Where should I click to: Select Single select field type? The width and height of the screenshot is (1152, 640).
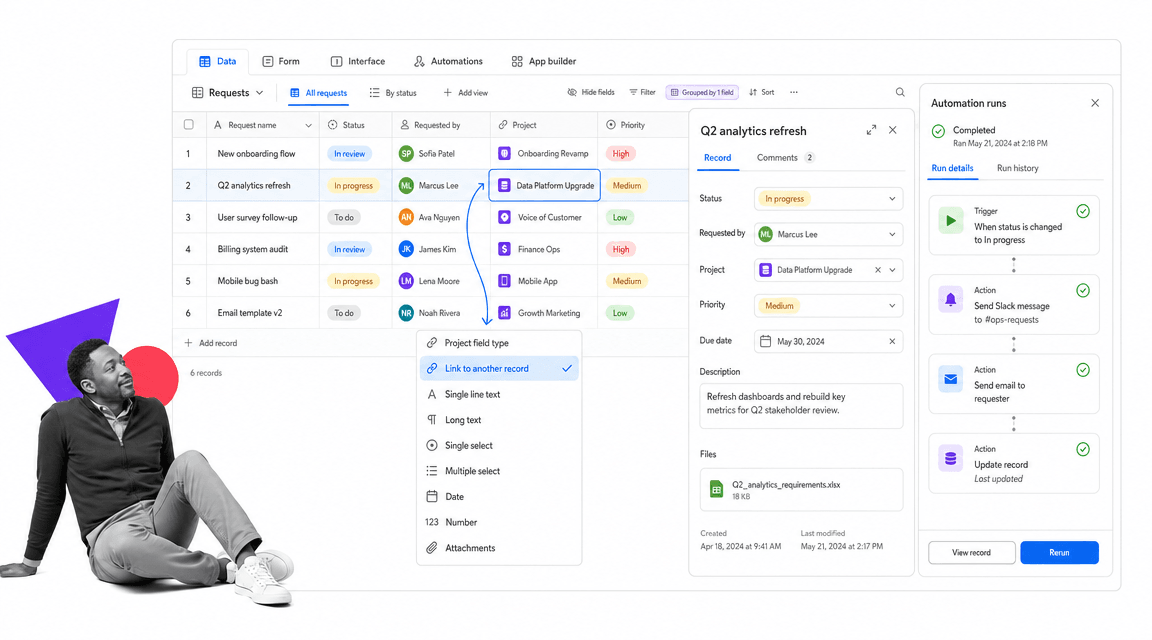point(500,446)
